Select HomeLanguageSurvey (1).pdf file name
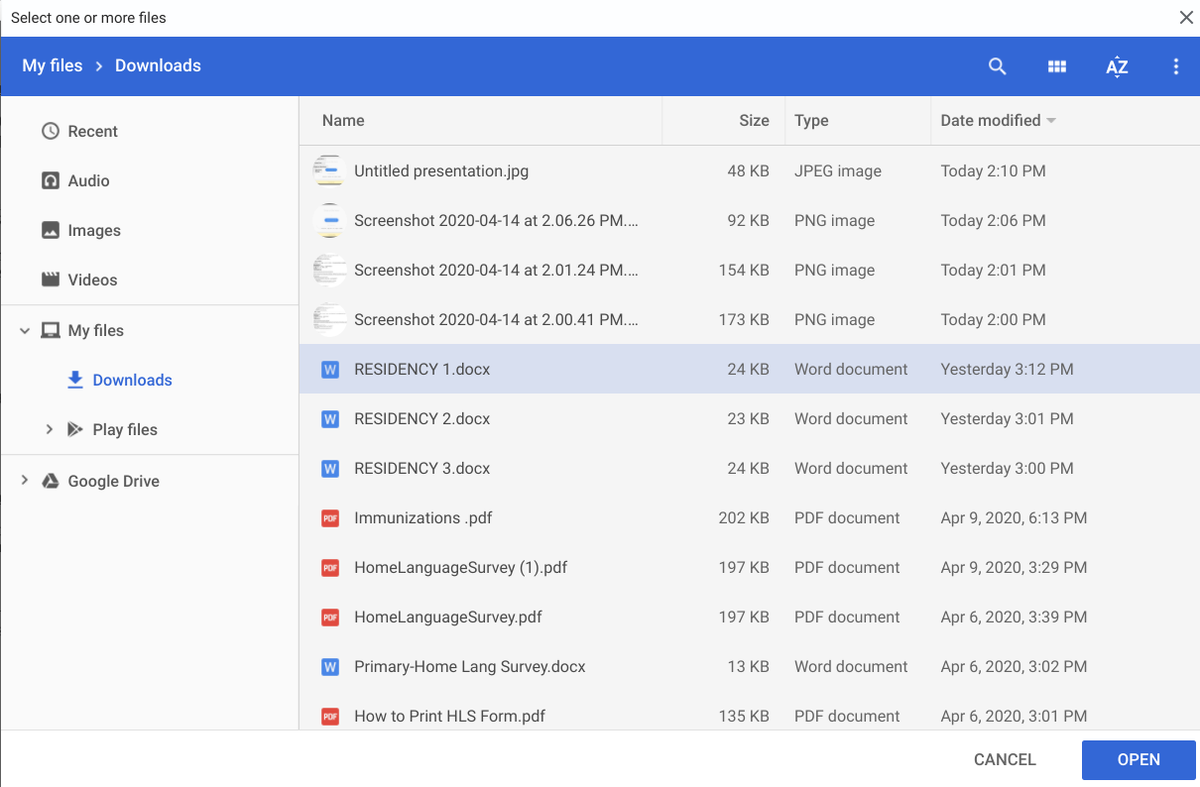1200x787 pixels. pos(461,567)
